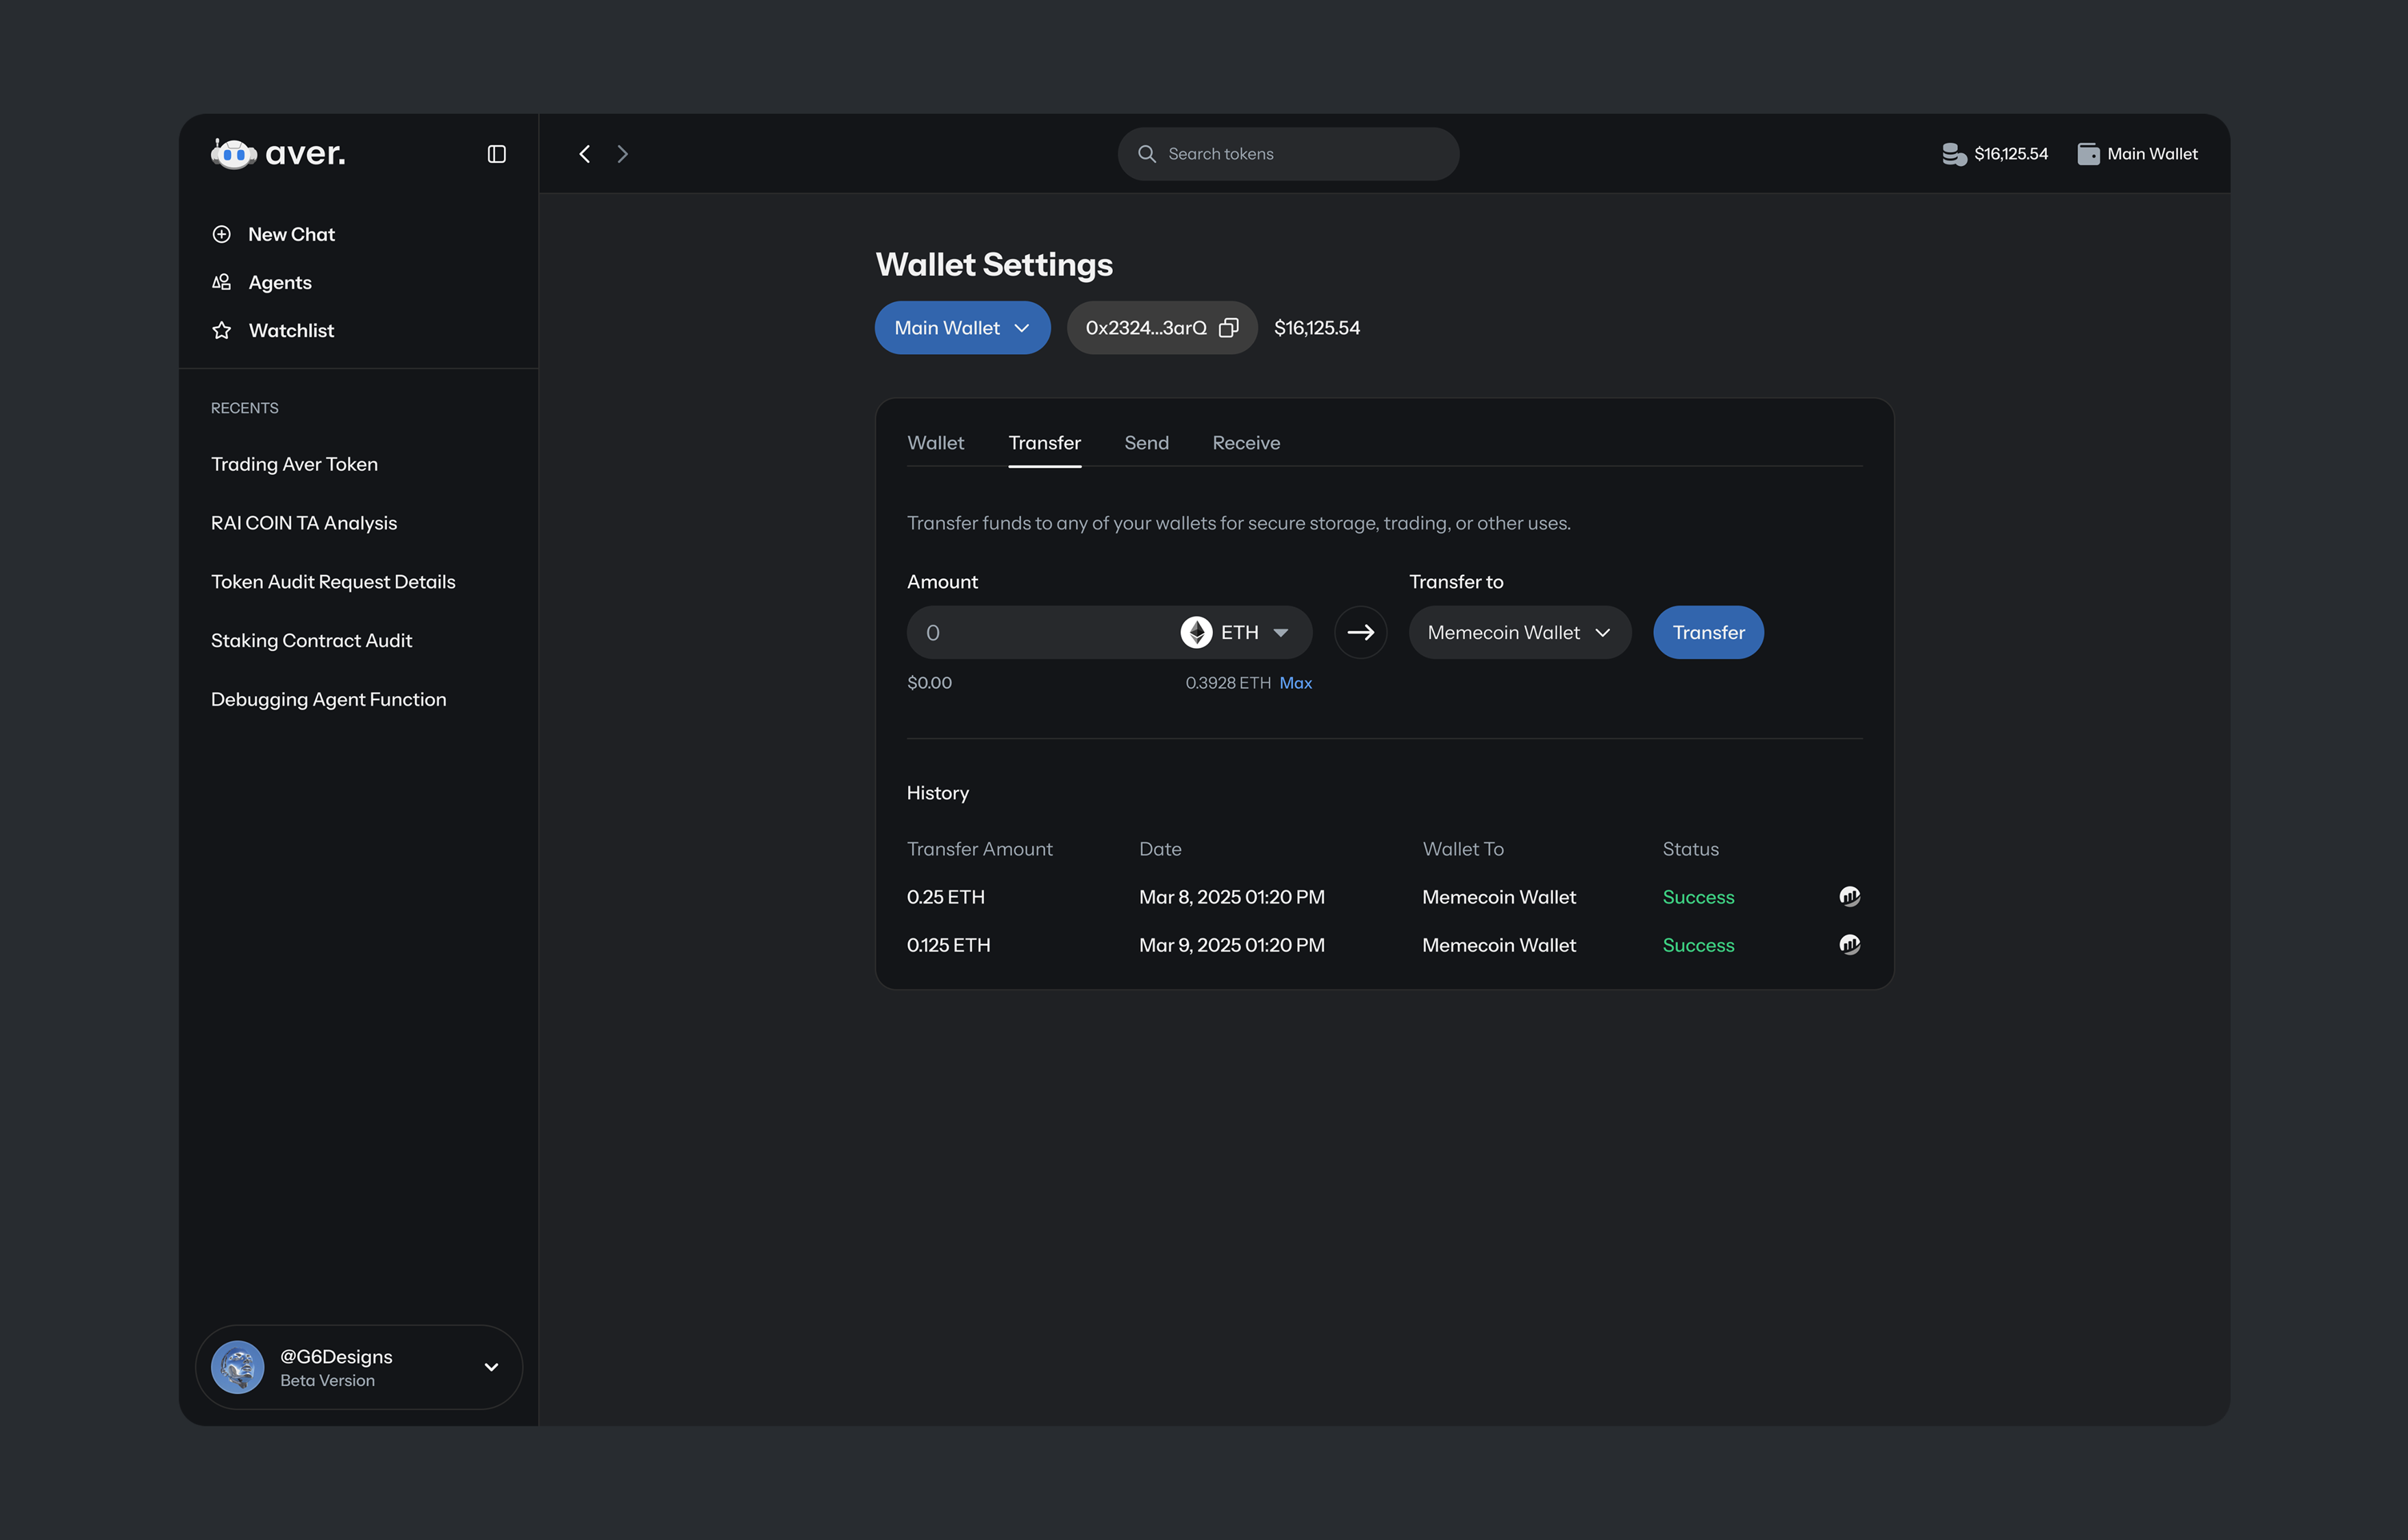The height and width of the screenshot is (1540, 2408).
Task: Click the $0.00 converted amount value
Action: click(929, 683)
